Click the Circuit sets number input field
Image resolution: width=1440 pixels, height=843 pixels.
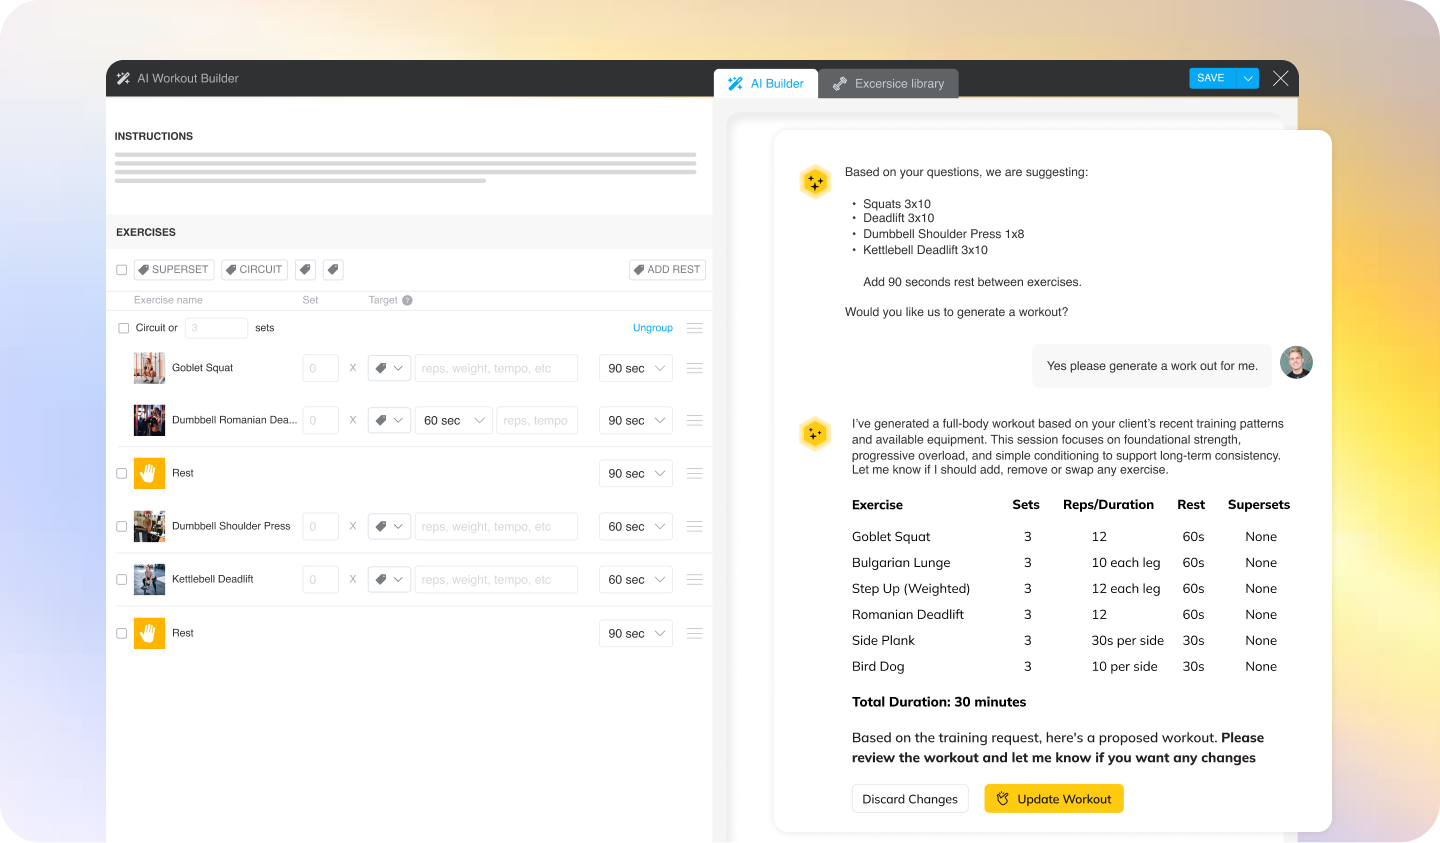pyautogui.click(x=216, y=328)
